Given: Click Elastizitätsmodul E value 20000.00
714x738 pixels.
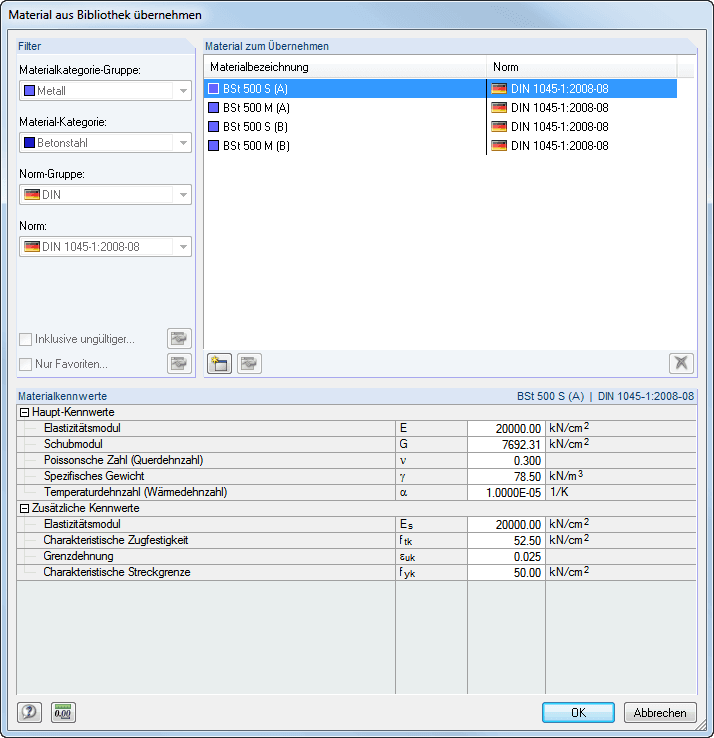Looking at the screenshot, I should [x=506, y=429].
